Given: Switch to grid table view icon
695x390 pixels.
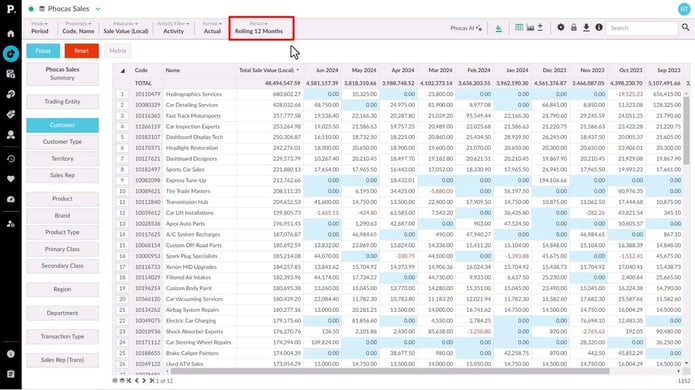Looking at the screenshot, I should [x=519, y=27].
